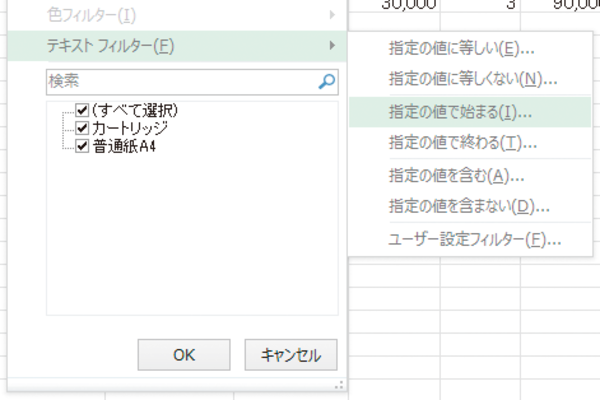Open ユーザー設定フィルター(F) dialog

(x=470, y=240)
